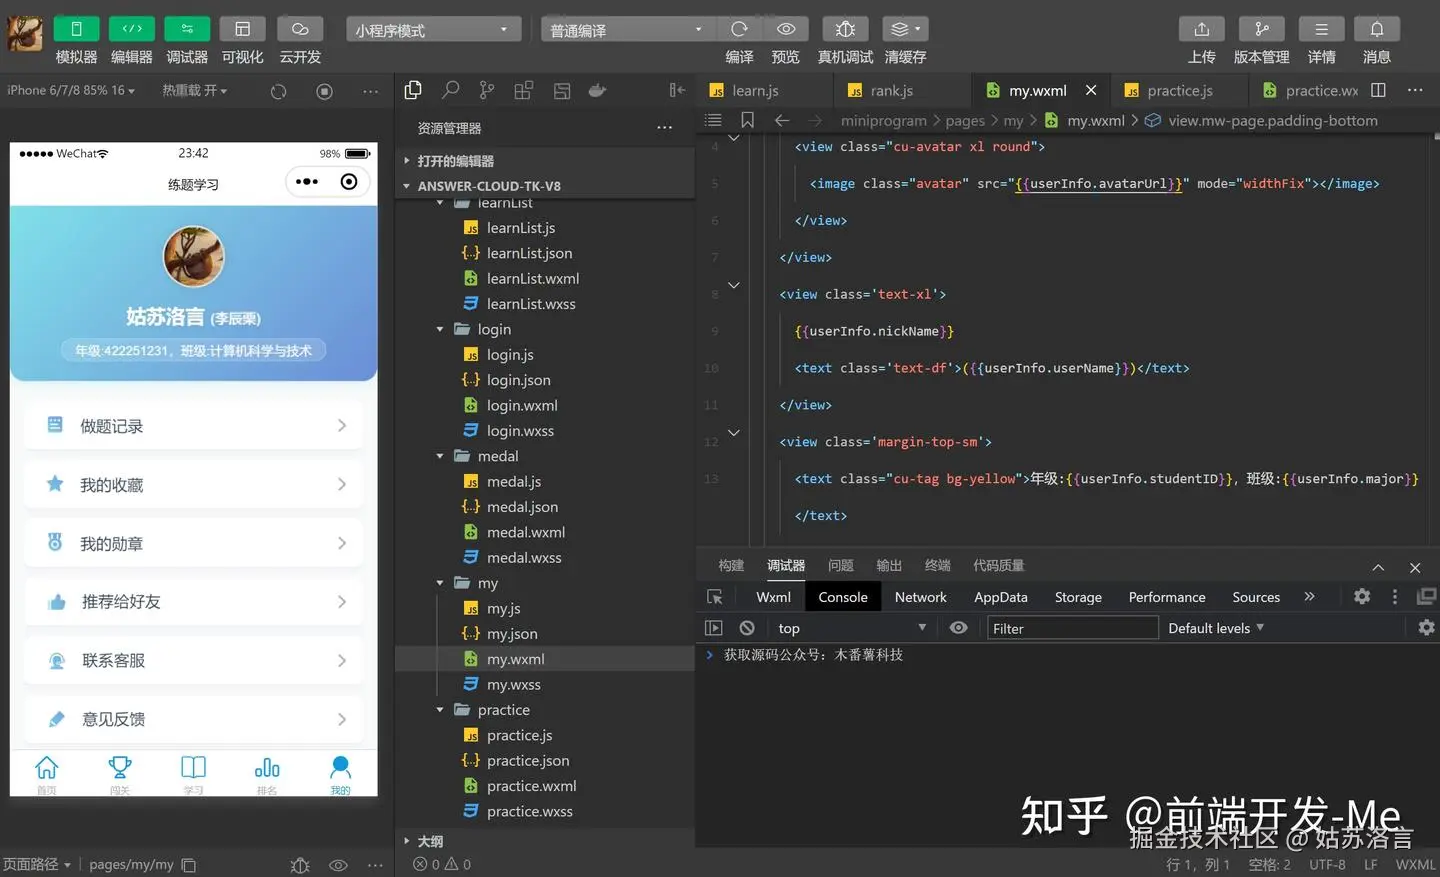Switch to learn.js editor tab
Screen dimensions: 1440x877
click(755, 90)
